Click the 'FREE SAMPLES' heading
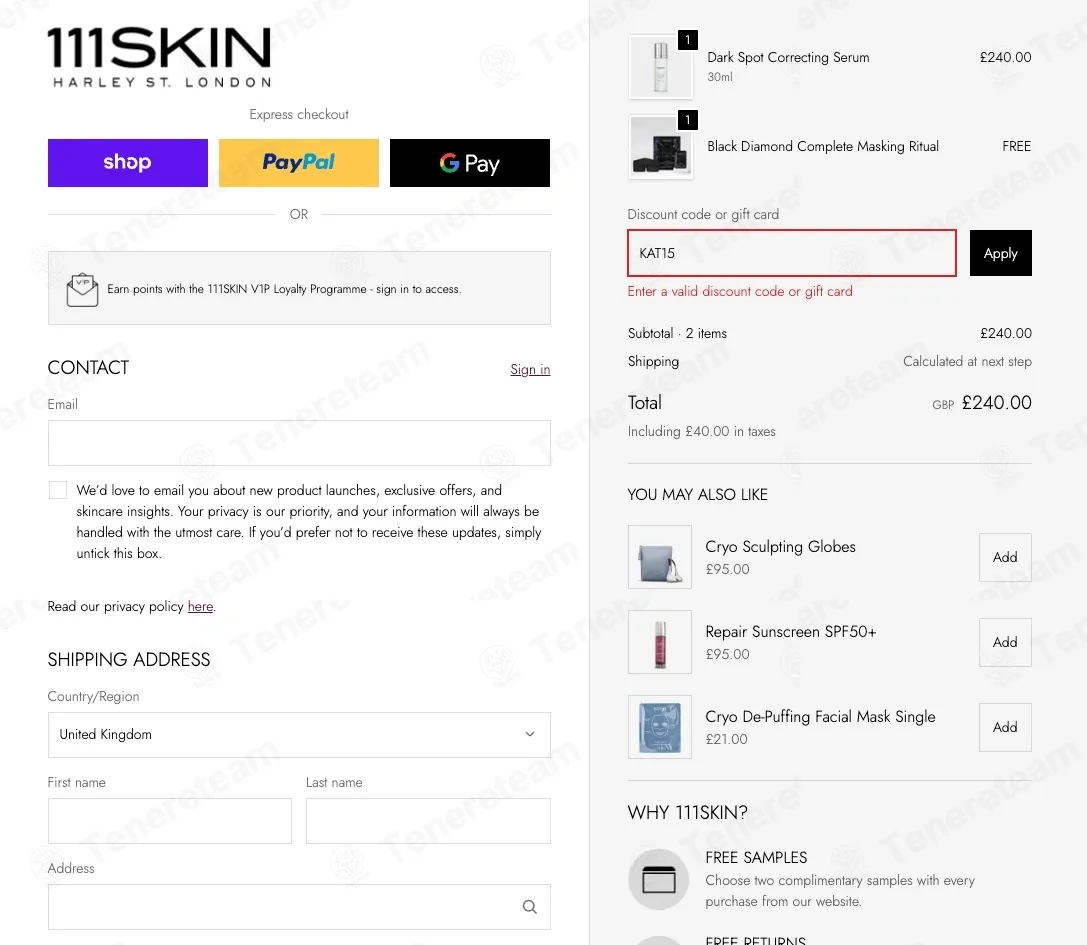The image size is (1087, 945). point(756,858)
